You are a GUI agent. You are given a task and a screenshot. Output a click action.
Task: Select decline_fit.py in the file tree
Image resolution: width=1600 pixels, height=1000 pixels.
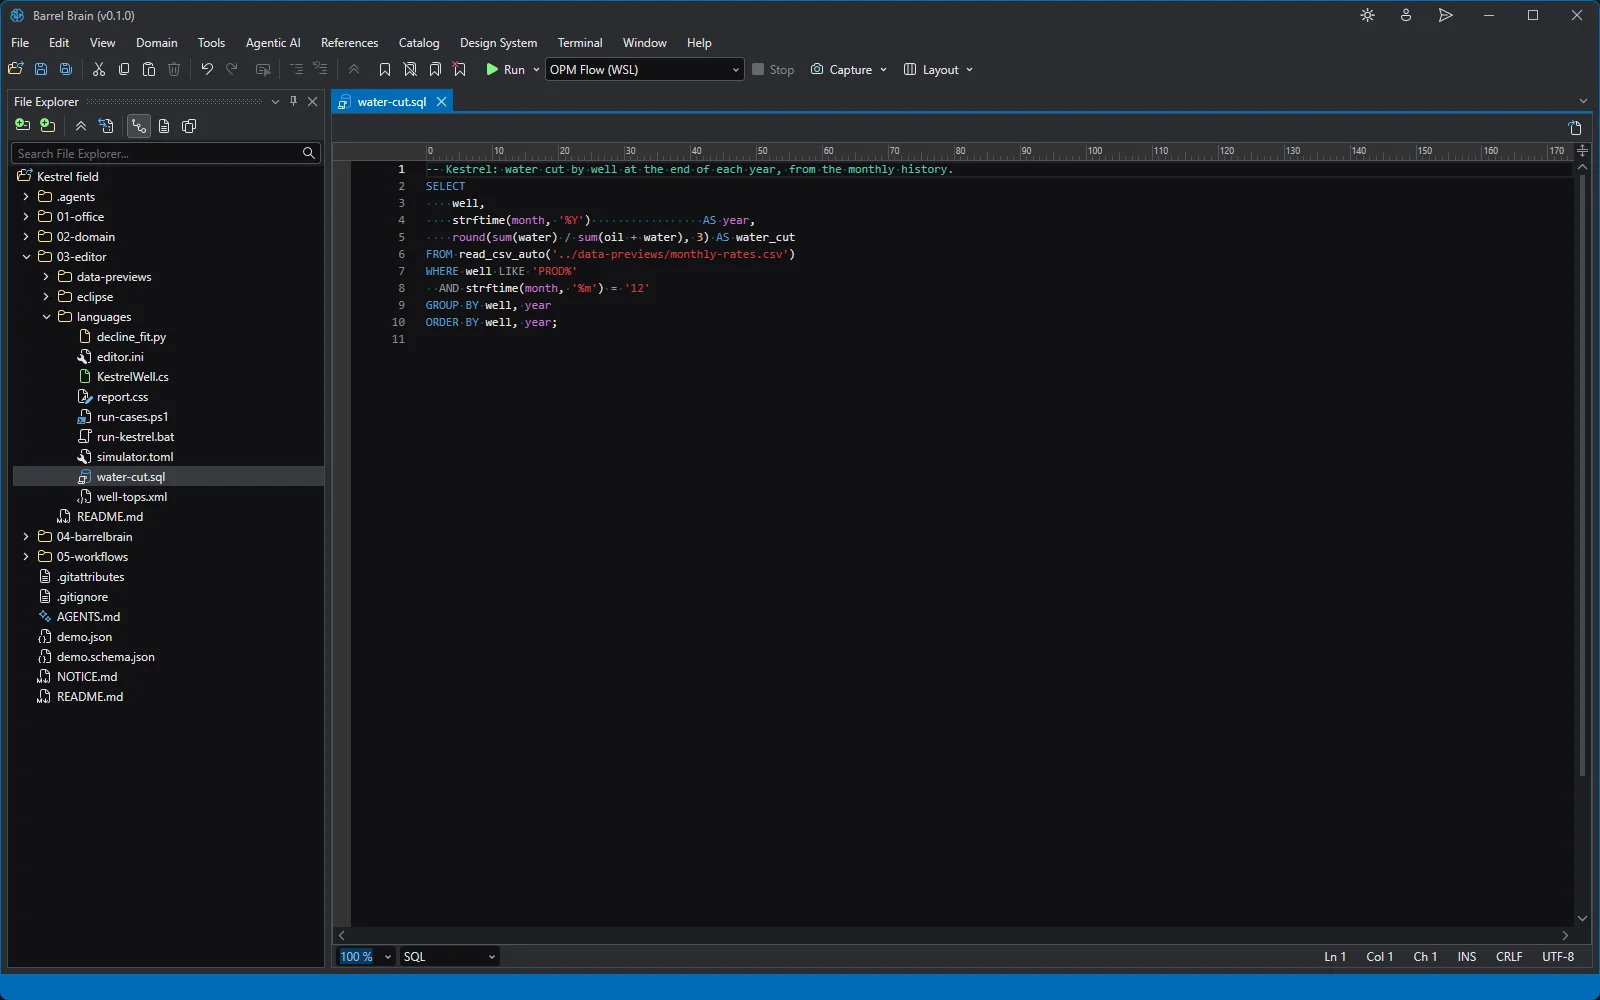click(x=131, y=337)
